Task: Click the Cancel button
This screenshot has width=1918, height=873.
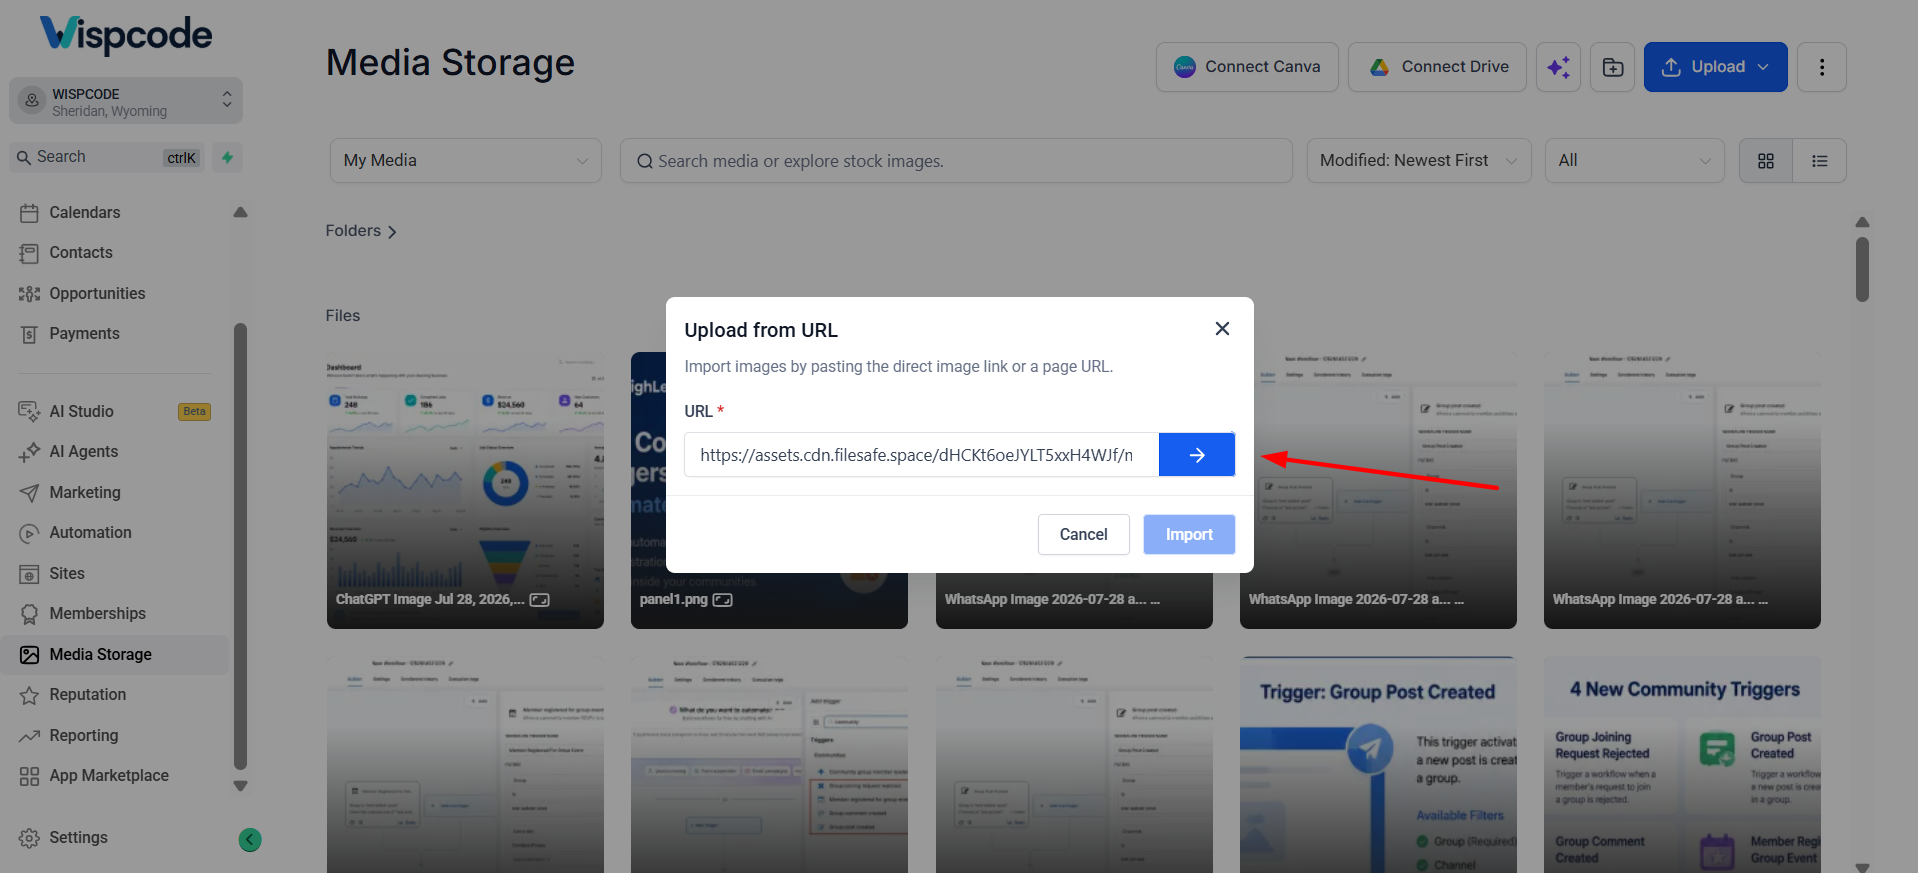Action: [x=1083, y=534]
